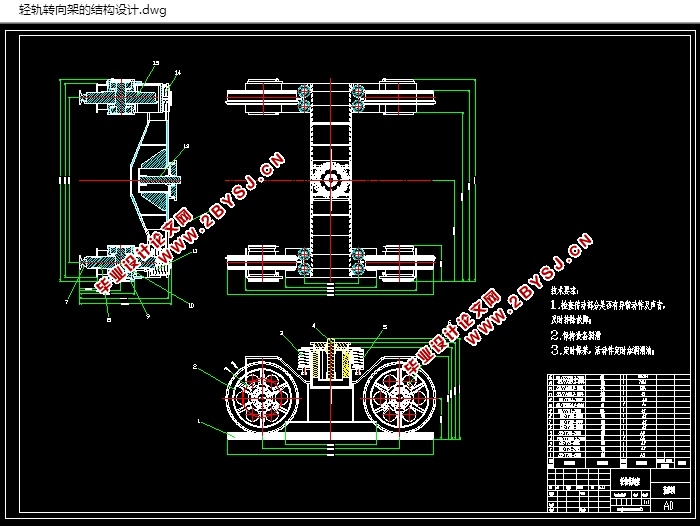Click the 毕业设计论文网 watermark over the left view
Screen dimensions: 700x526
tap(145, 252)
